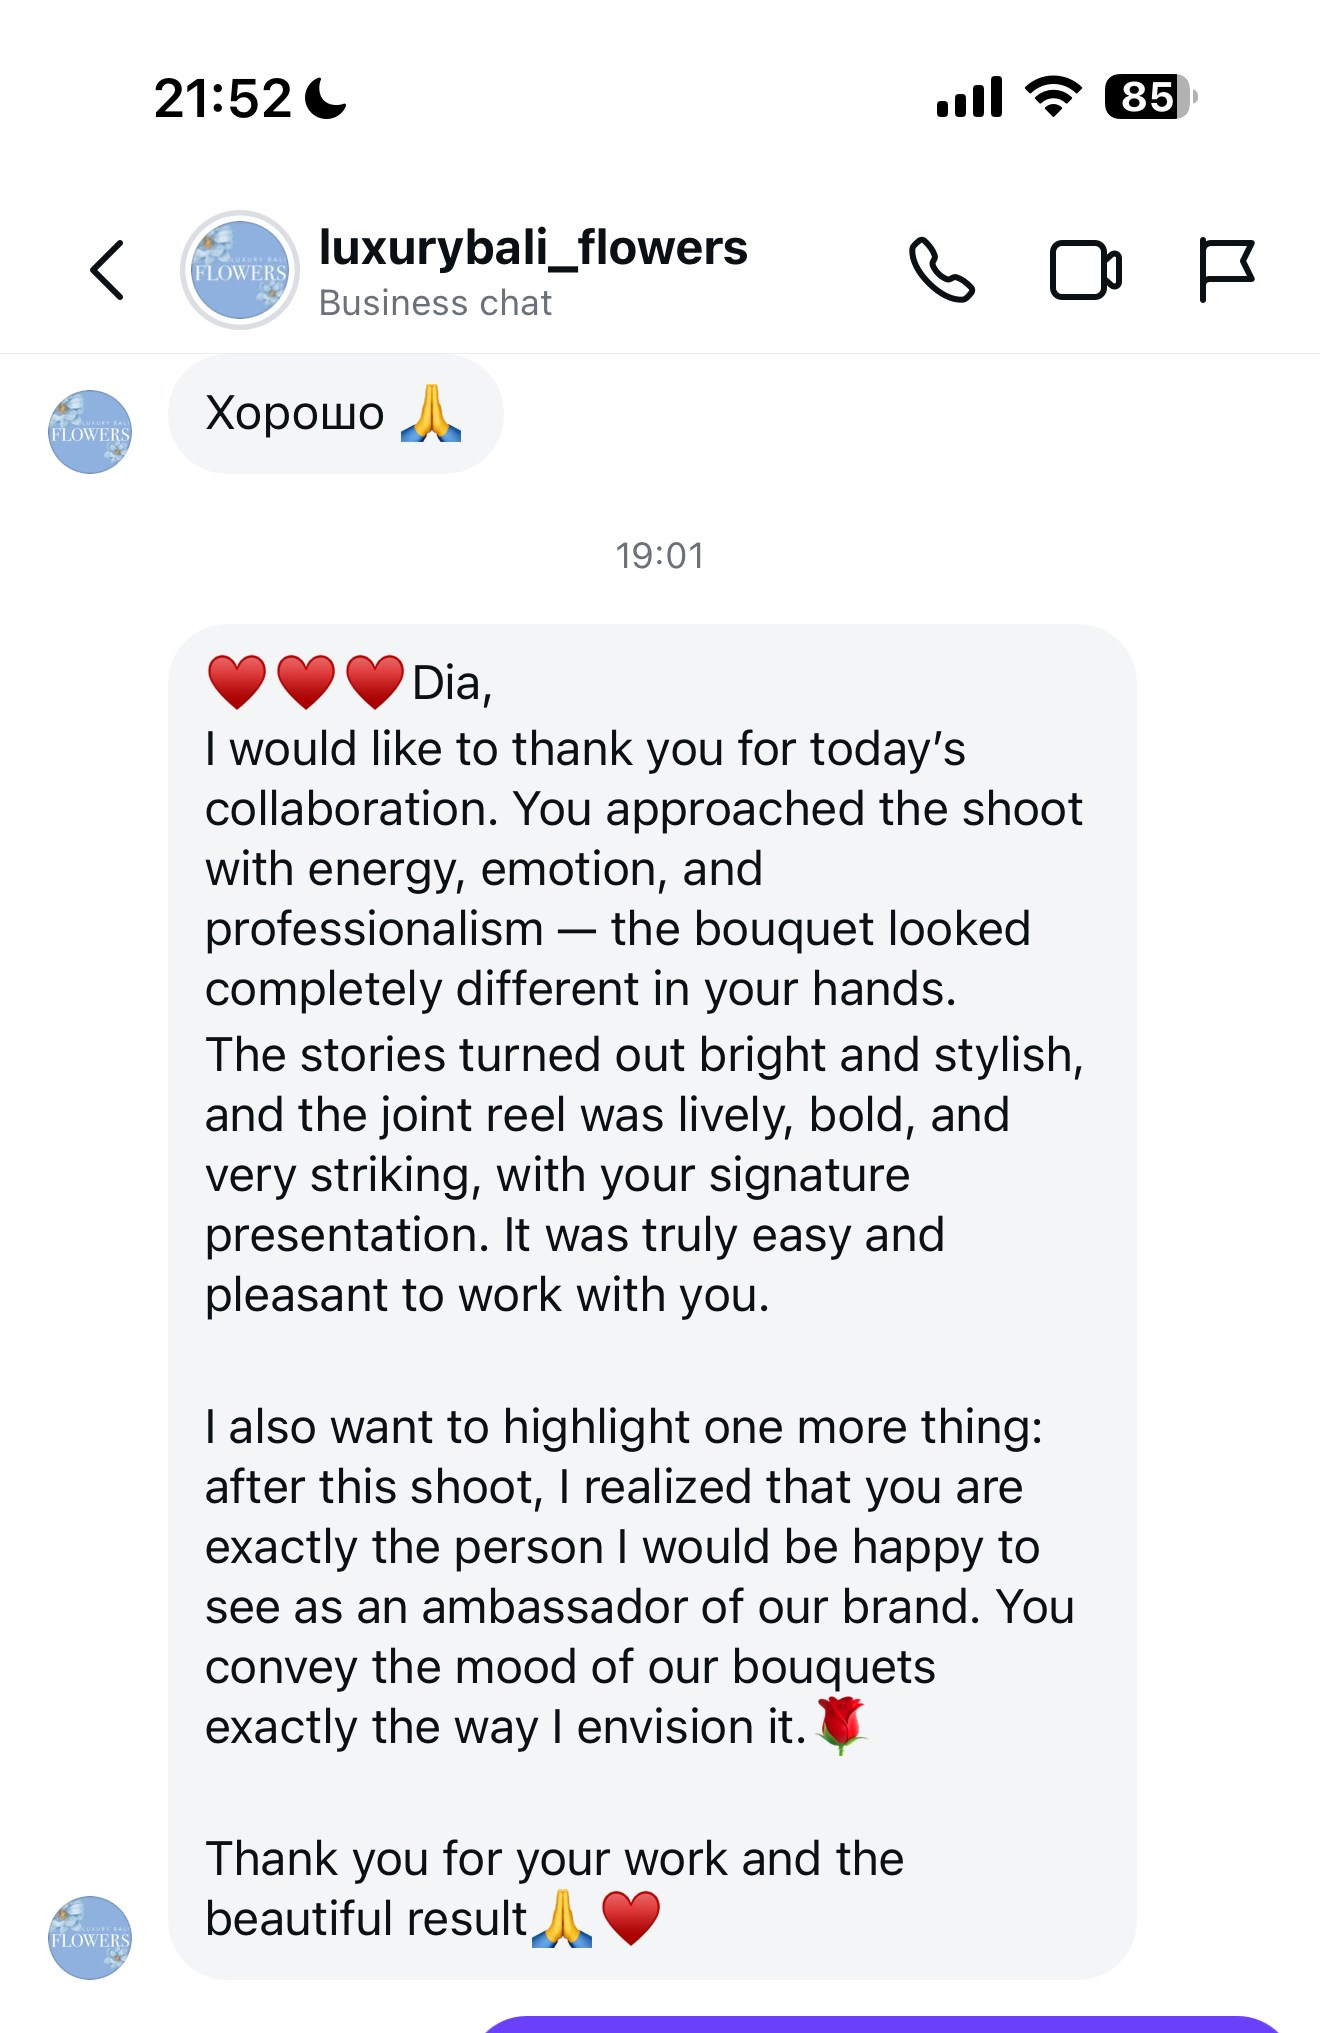Tap the avatar beside the long message's end
This screenshot has width=1320, height=2033.
click(x=90, y=1938)
